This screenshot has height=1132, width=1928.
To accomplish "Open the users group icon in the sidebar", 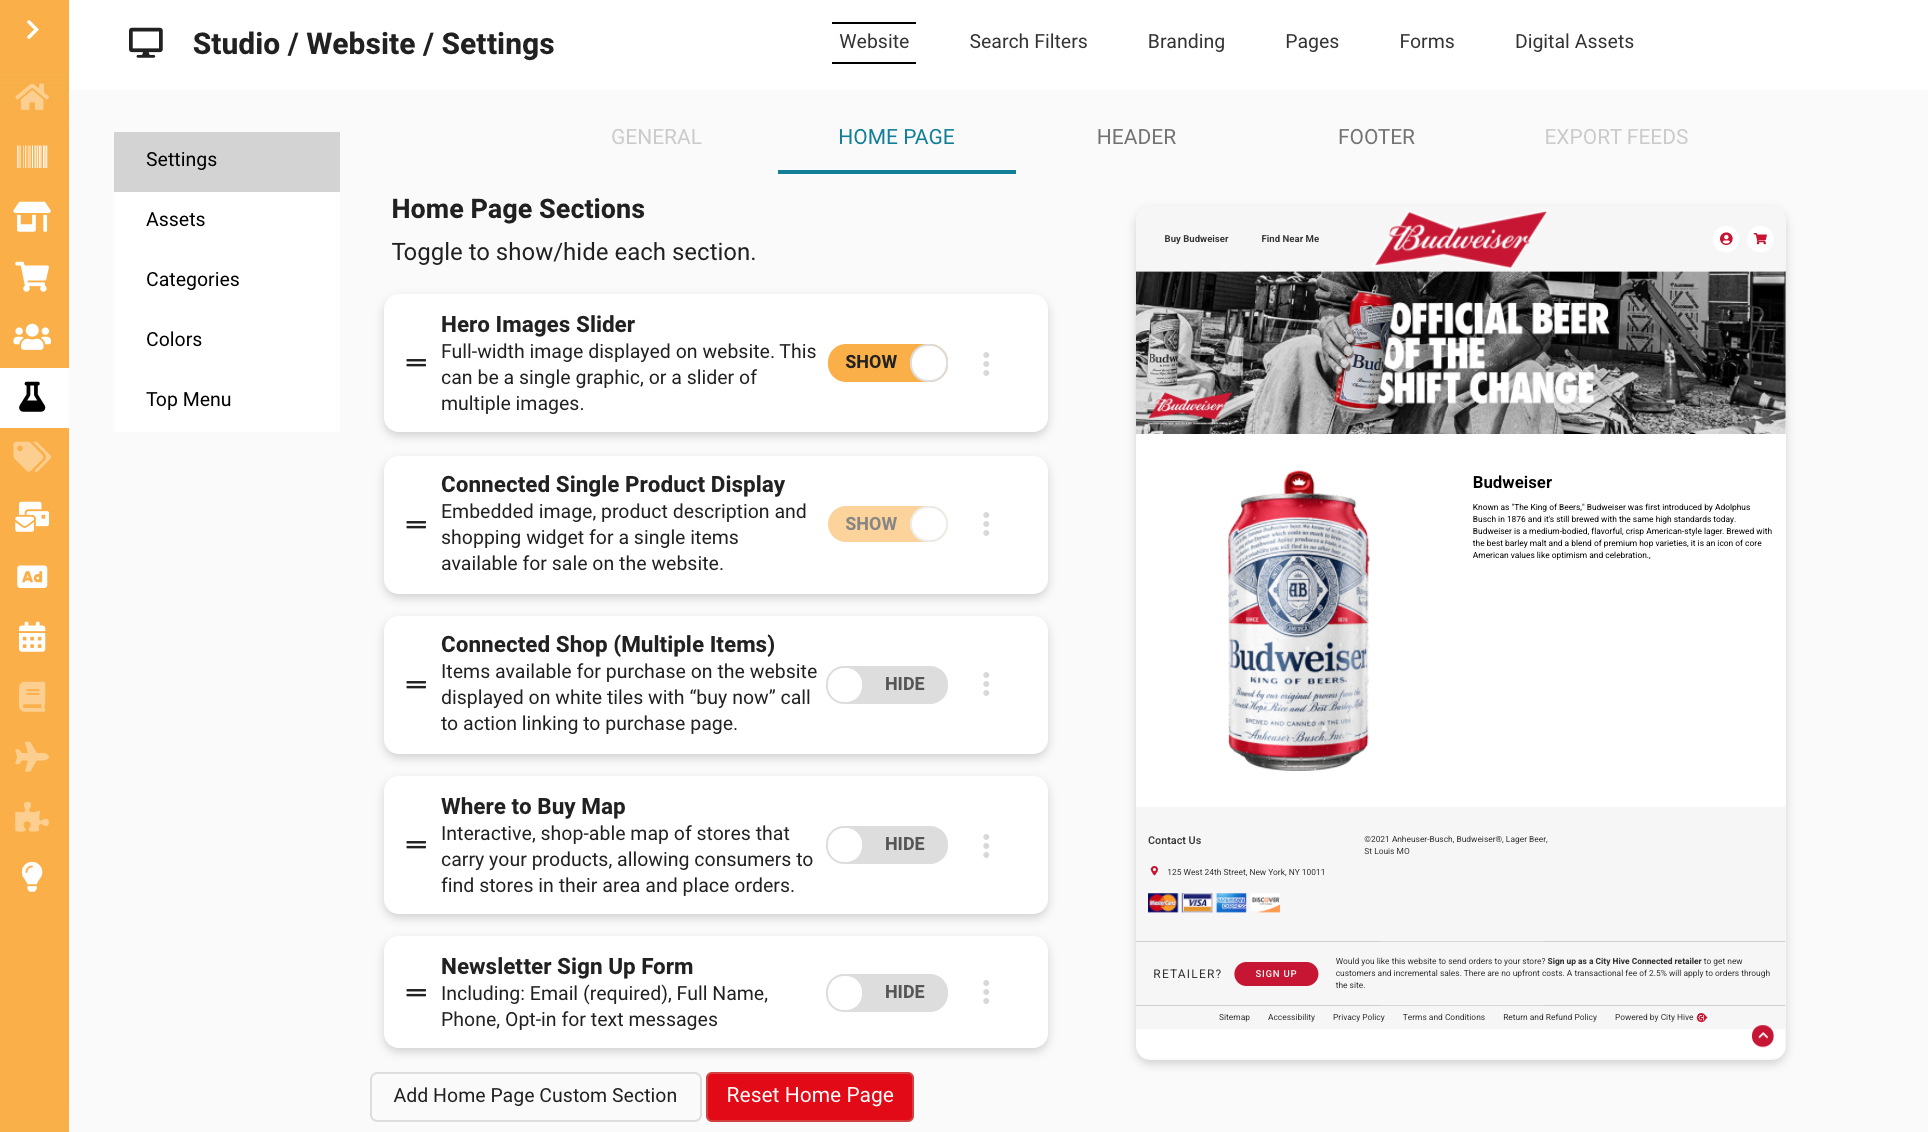I will [32, 337].
